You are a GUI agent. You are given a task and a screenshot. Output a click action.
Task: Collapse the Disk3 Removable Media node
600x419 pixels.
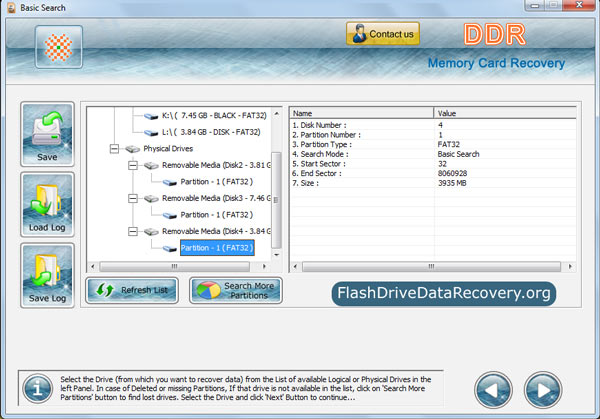(133, 198)
